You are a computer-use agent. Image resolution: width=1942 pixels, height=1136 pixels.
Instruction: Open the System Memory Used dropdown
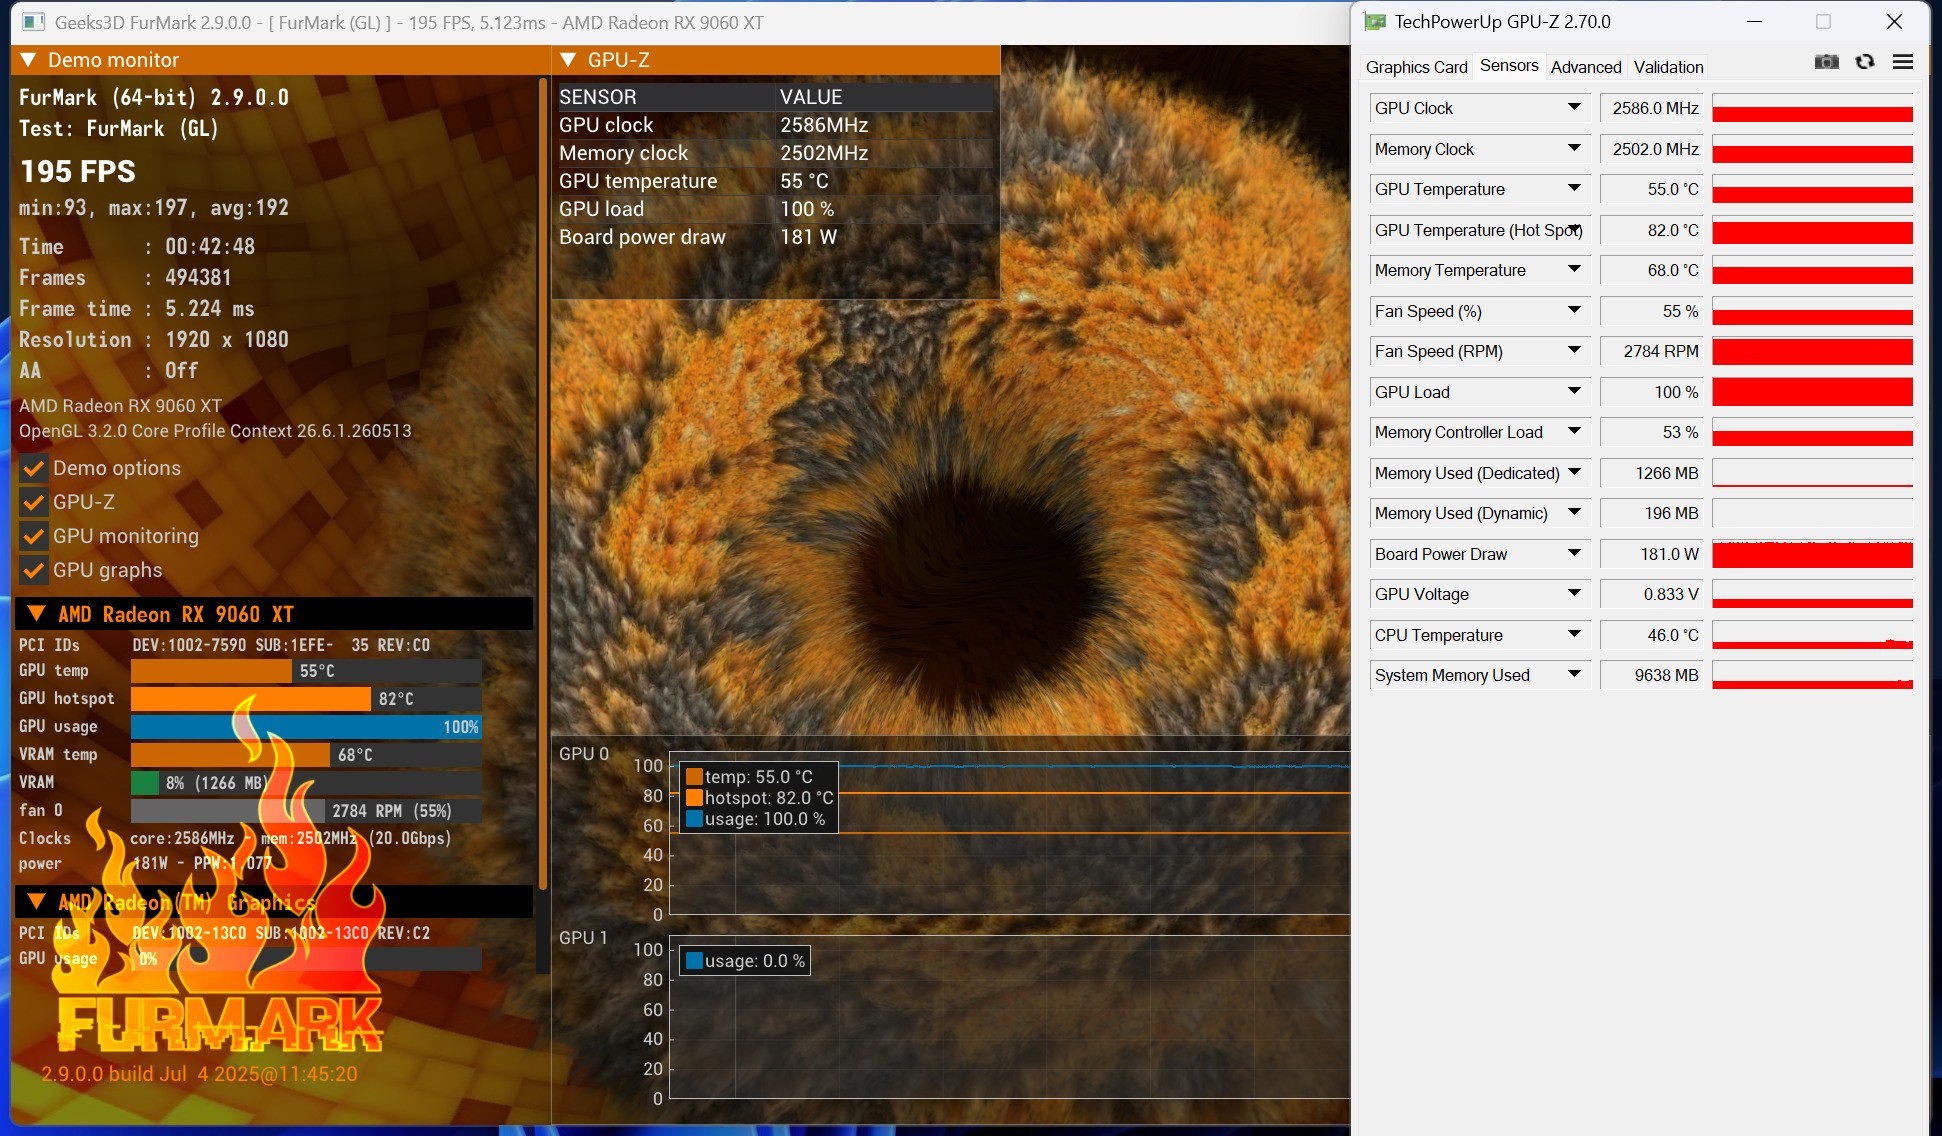point(1574,675)
